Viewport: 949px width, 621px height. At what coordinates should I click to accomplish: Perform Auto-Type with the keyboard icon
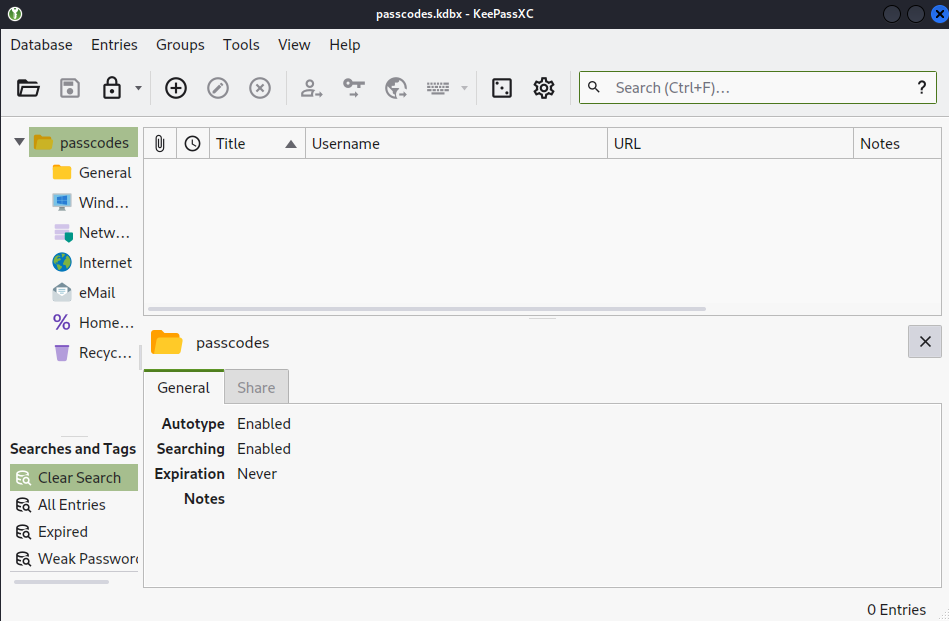tap(438, 88)
